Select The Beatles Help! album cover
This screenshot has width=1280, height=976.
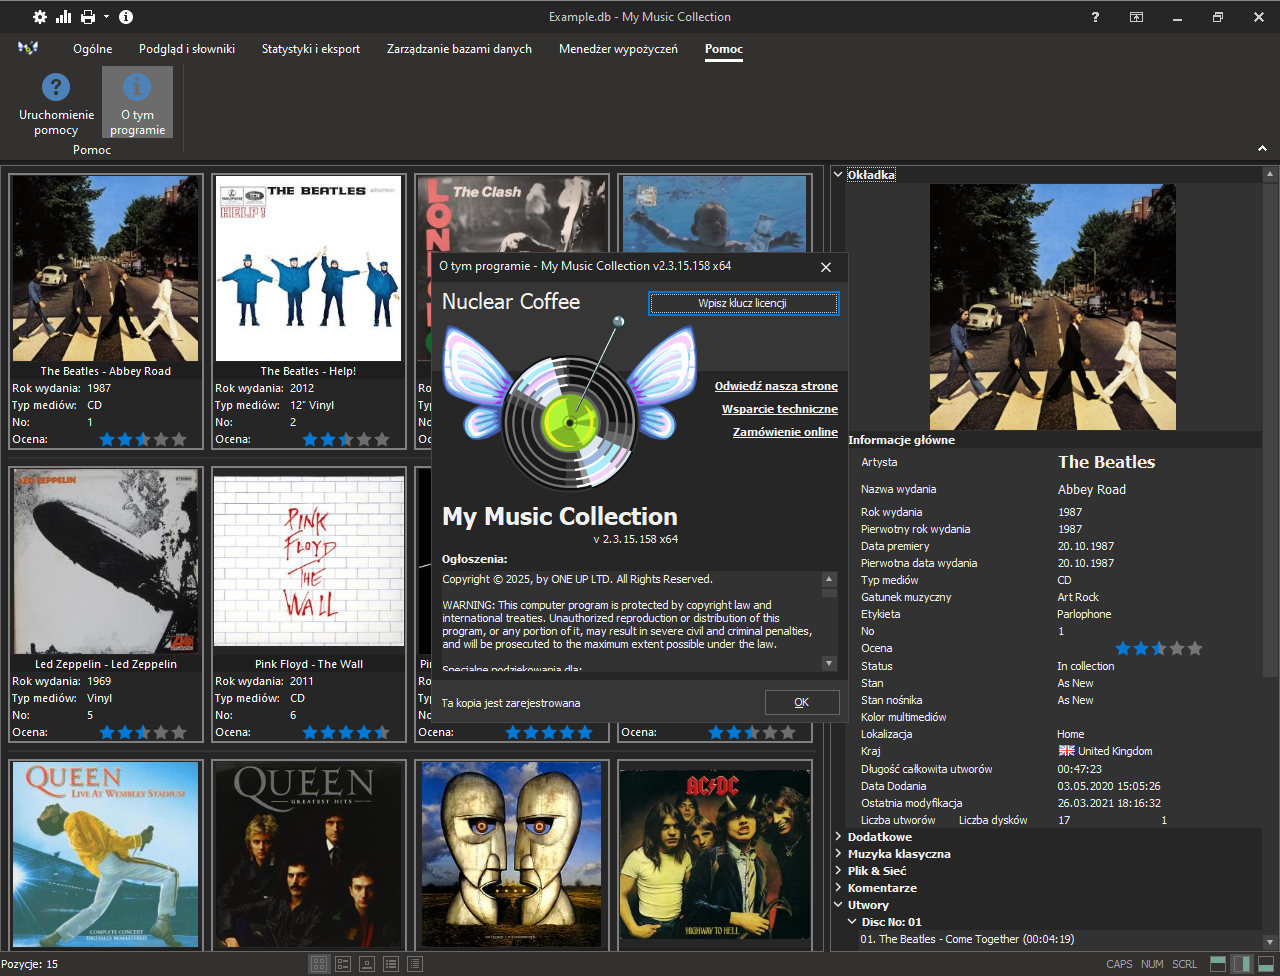coord(308,269)
